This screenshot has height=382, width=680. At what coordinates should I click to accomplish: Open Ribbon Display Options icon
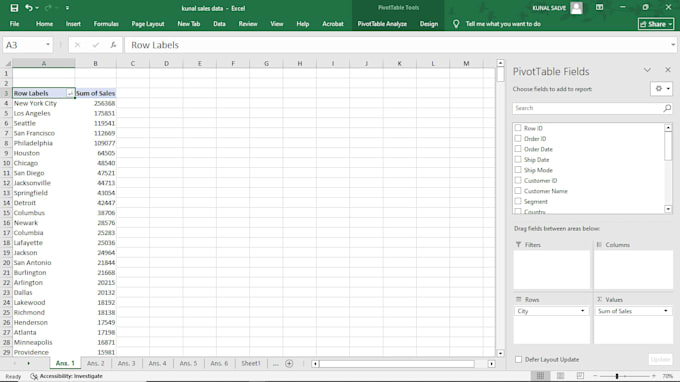599,7
